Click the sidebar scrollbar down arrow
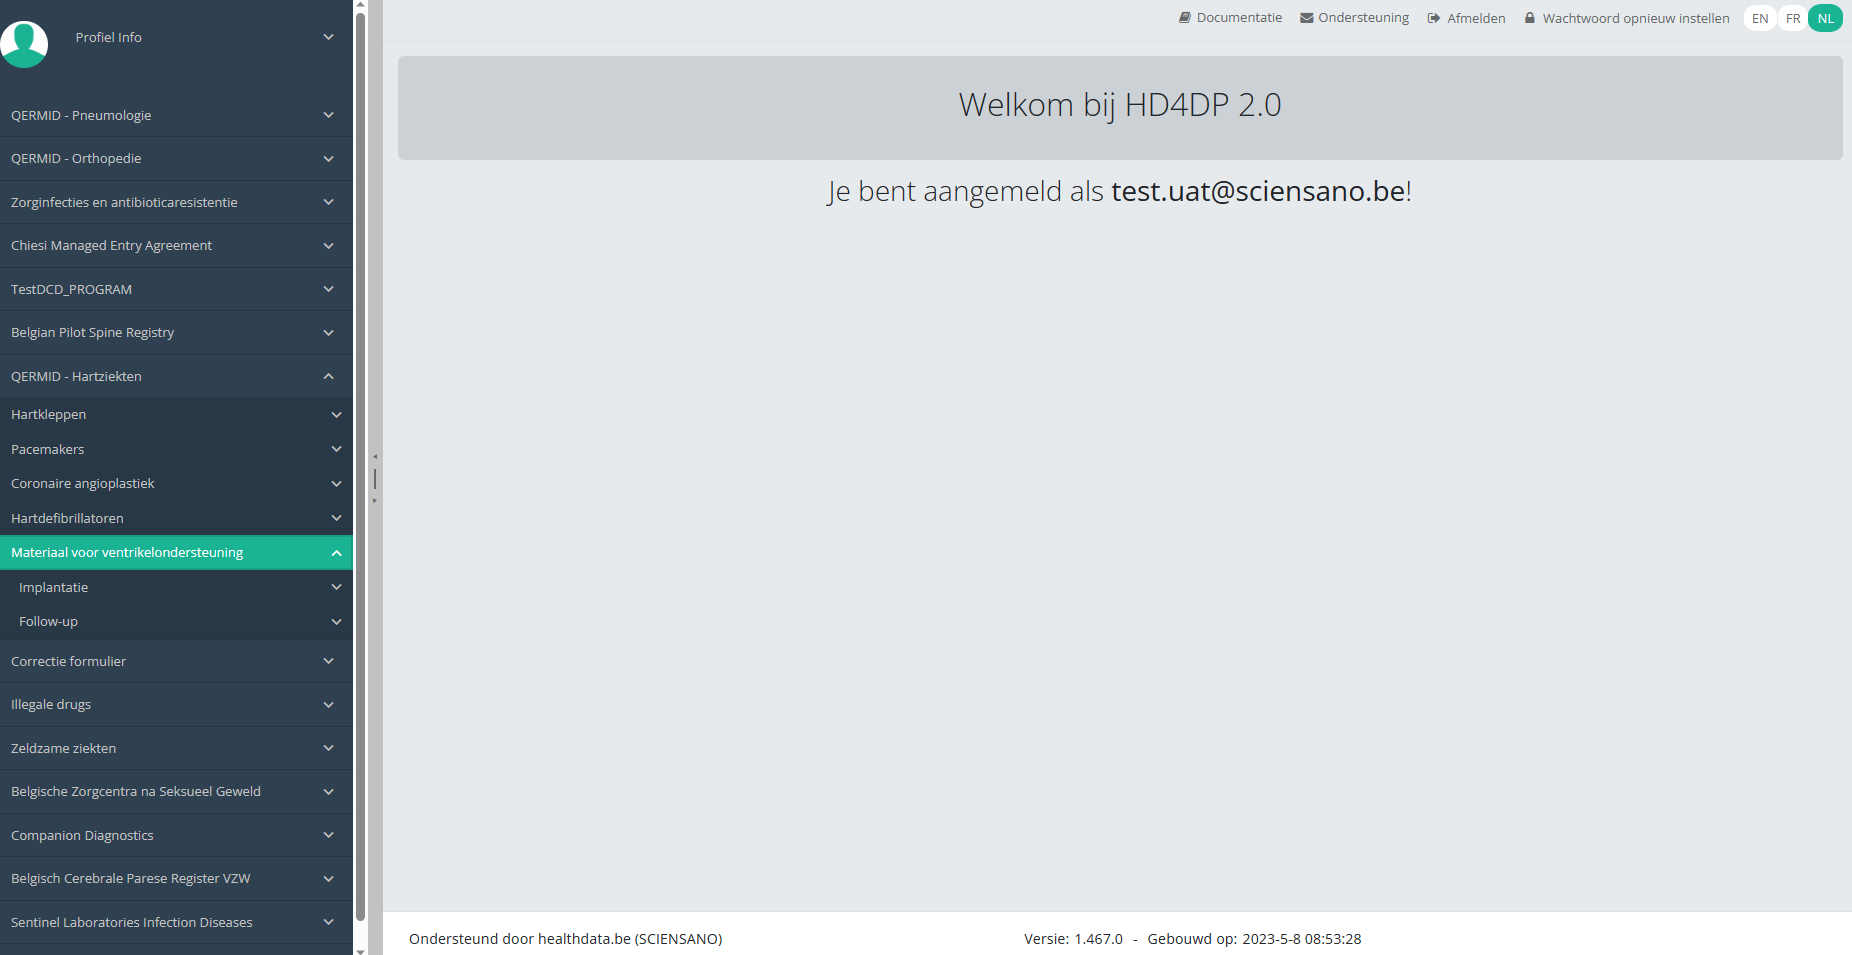The height and width of the screenshot is (955, 1852). 360,949
